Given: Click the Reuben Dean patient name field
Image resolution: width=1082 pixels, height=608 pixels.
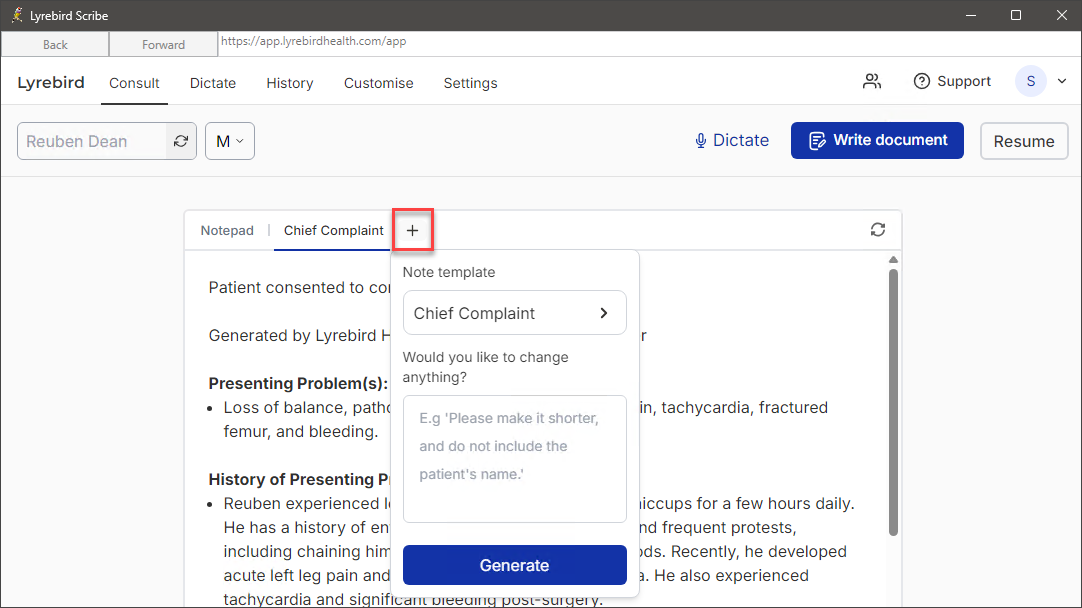Looking at the screenshot, I should tap(91, 141).
